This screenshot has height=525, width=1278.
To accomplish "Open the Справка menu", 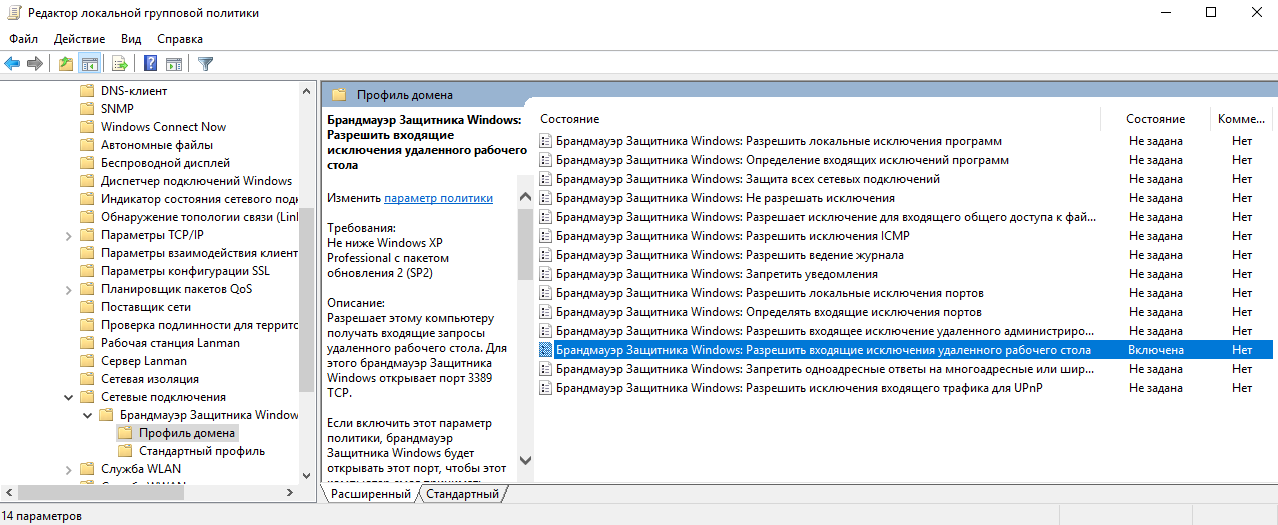I will 180,38.
